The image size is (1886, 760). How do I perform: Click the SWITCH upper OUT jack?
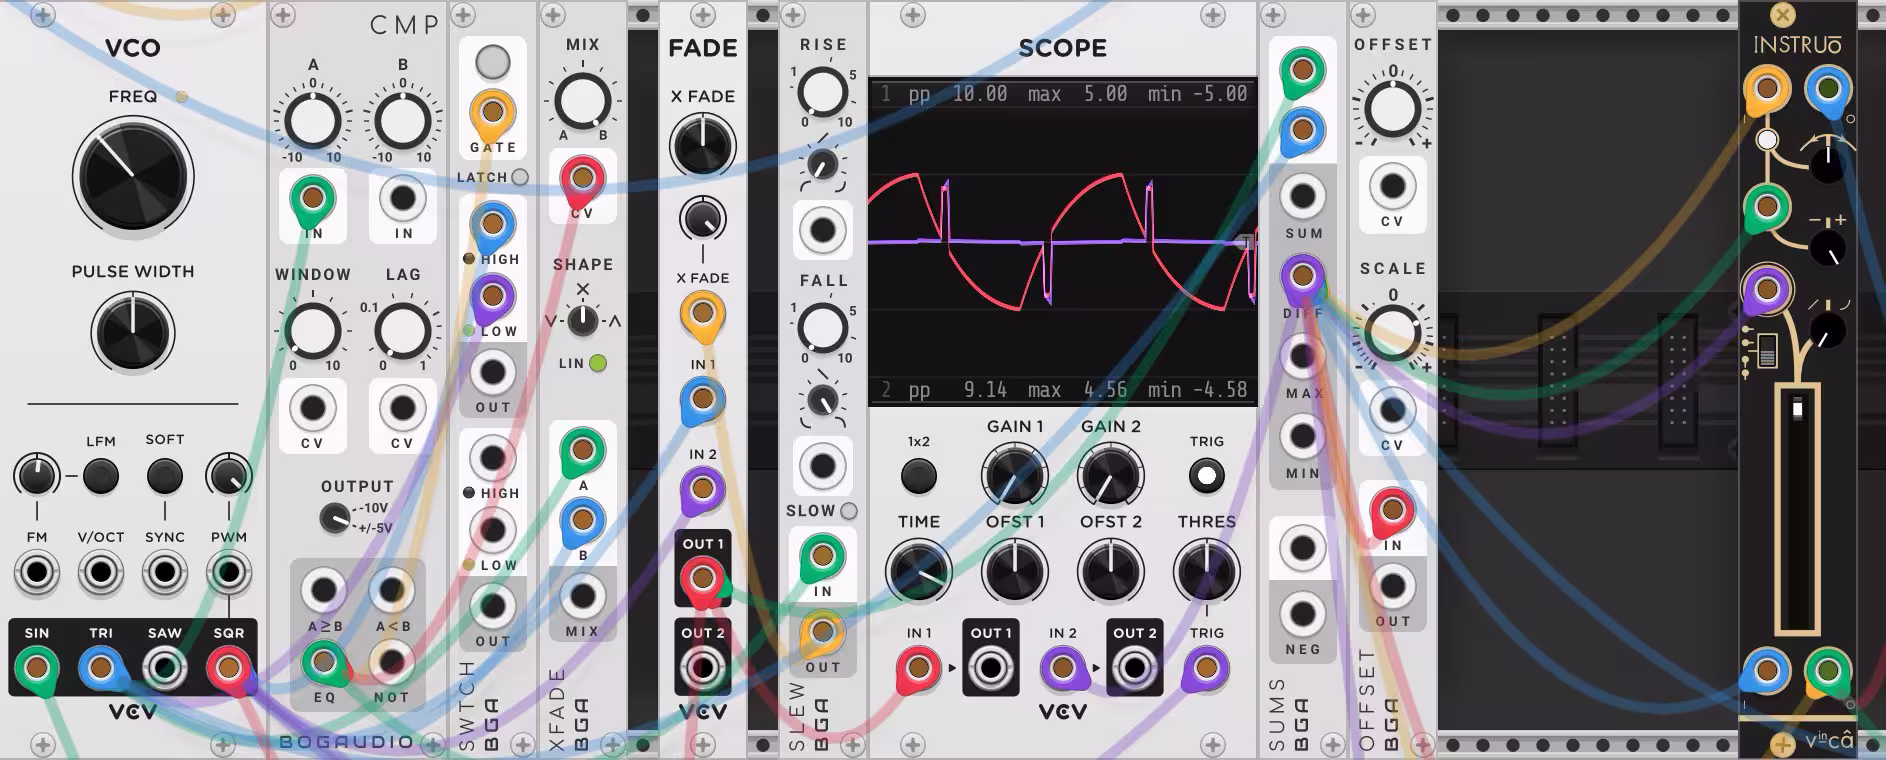492,372
